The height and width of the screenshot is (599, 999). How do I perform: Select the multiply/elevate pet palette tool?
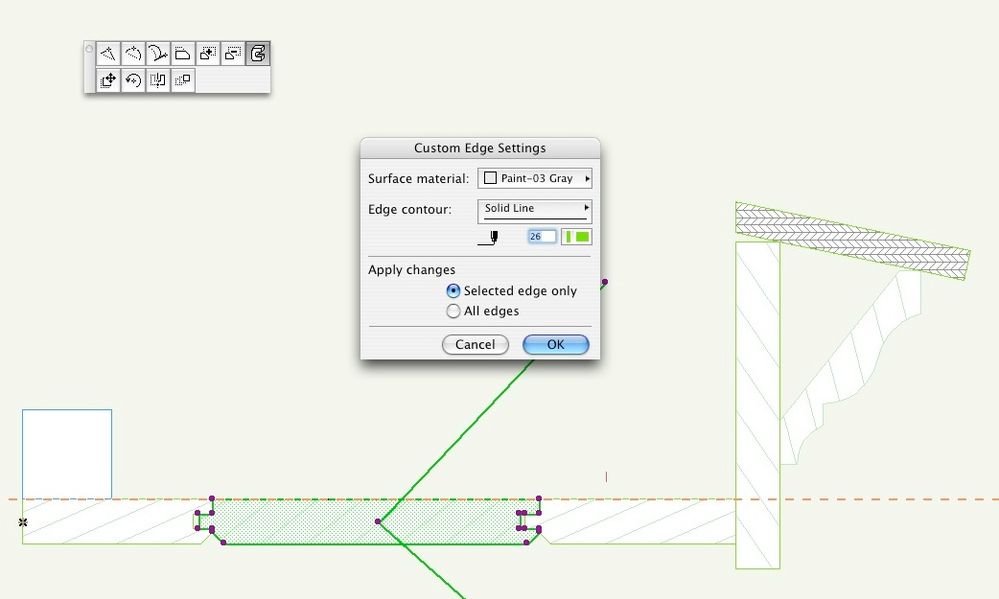click(x=182, y=80)
